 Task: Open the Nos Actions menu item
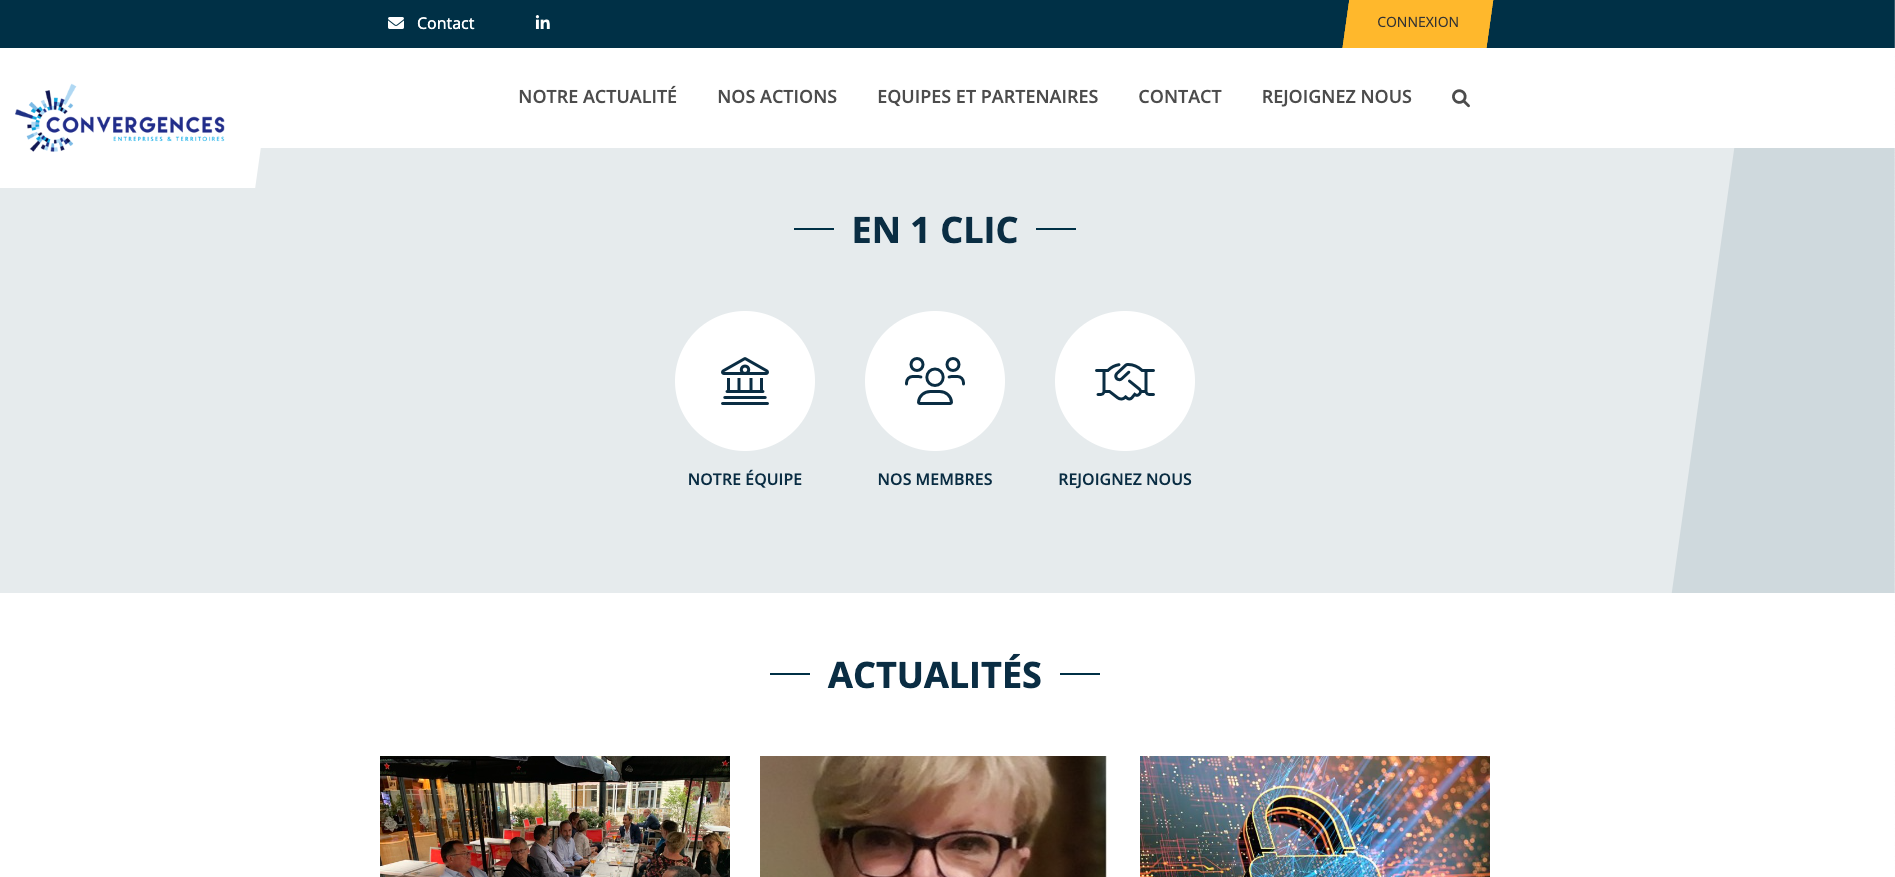click(777, 97)
